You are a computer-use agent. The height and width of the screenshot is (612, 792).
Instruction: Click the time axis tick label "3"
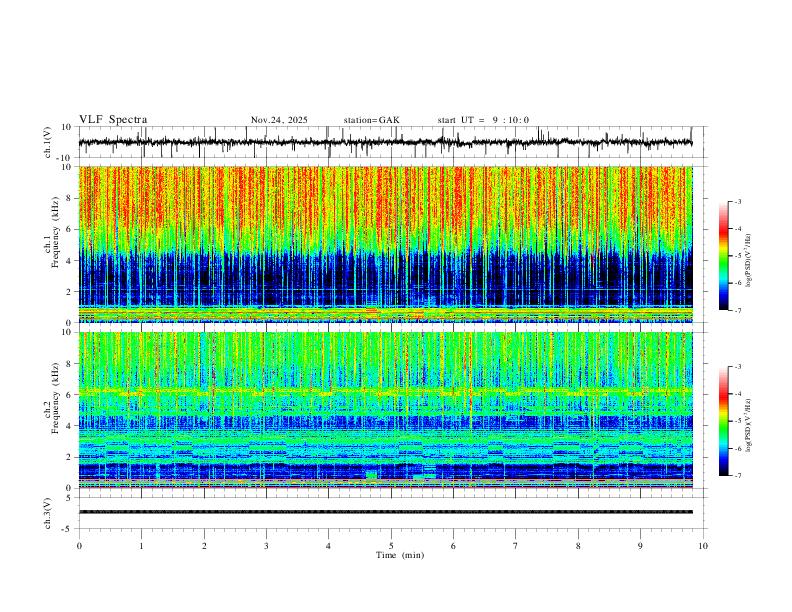coord(266,546)
